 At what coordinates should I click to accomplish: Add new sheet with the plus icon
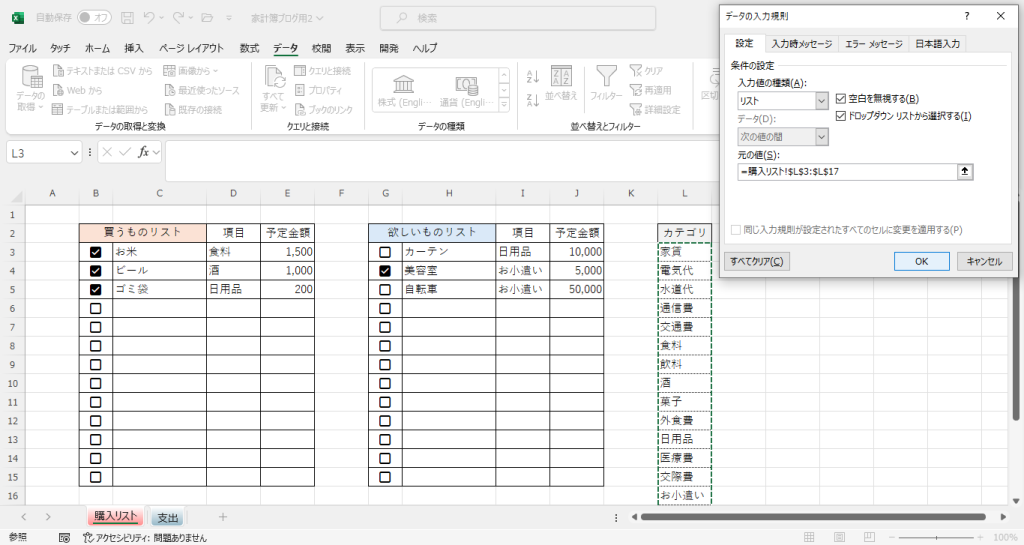(x=223, y=517)
